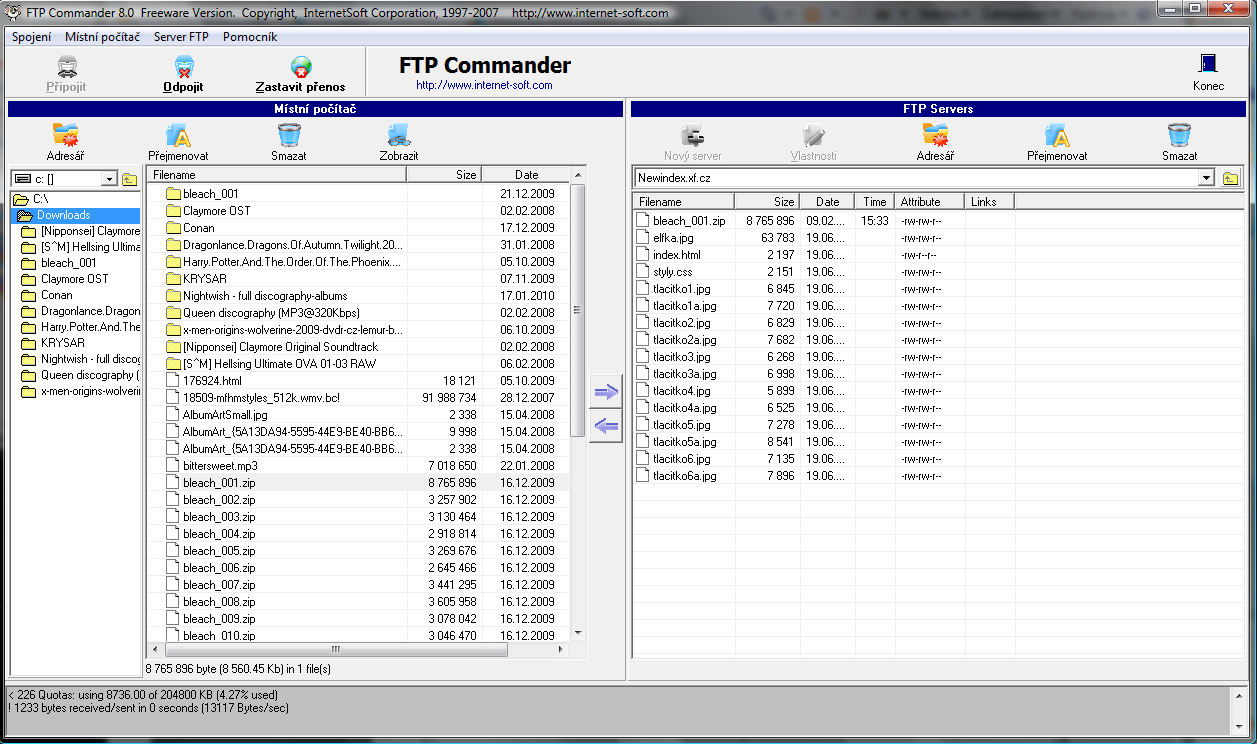
Task: Select Conan folder in the tree
Action: point(56,295)
